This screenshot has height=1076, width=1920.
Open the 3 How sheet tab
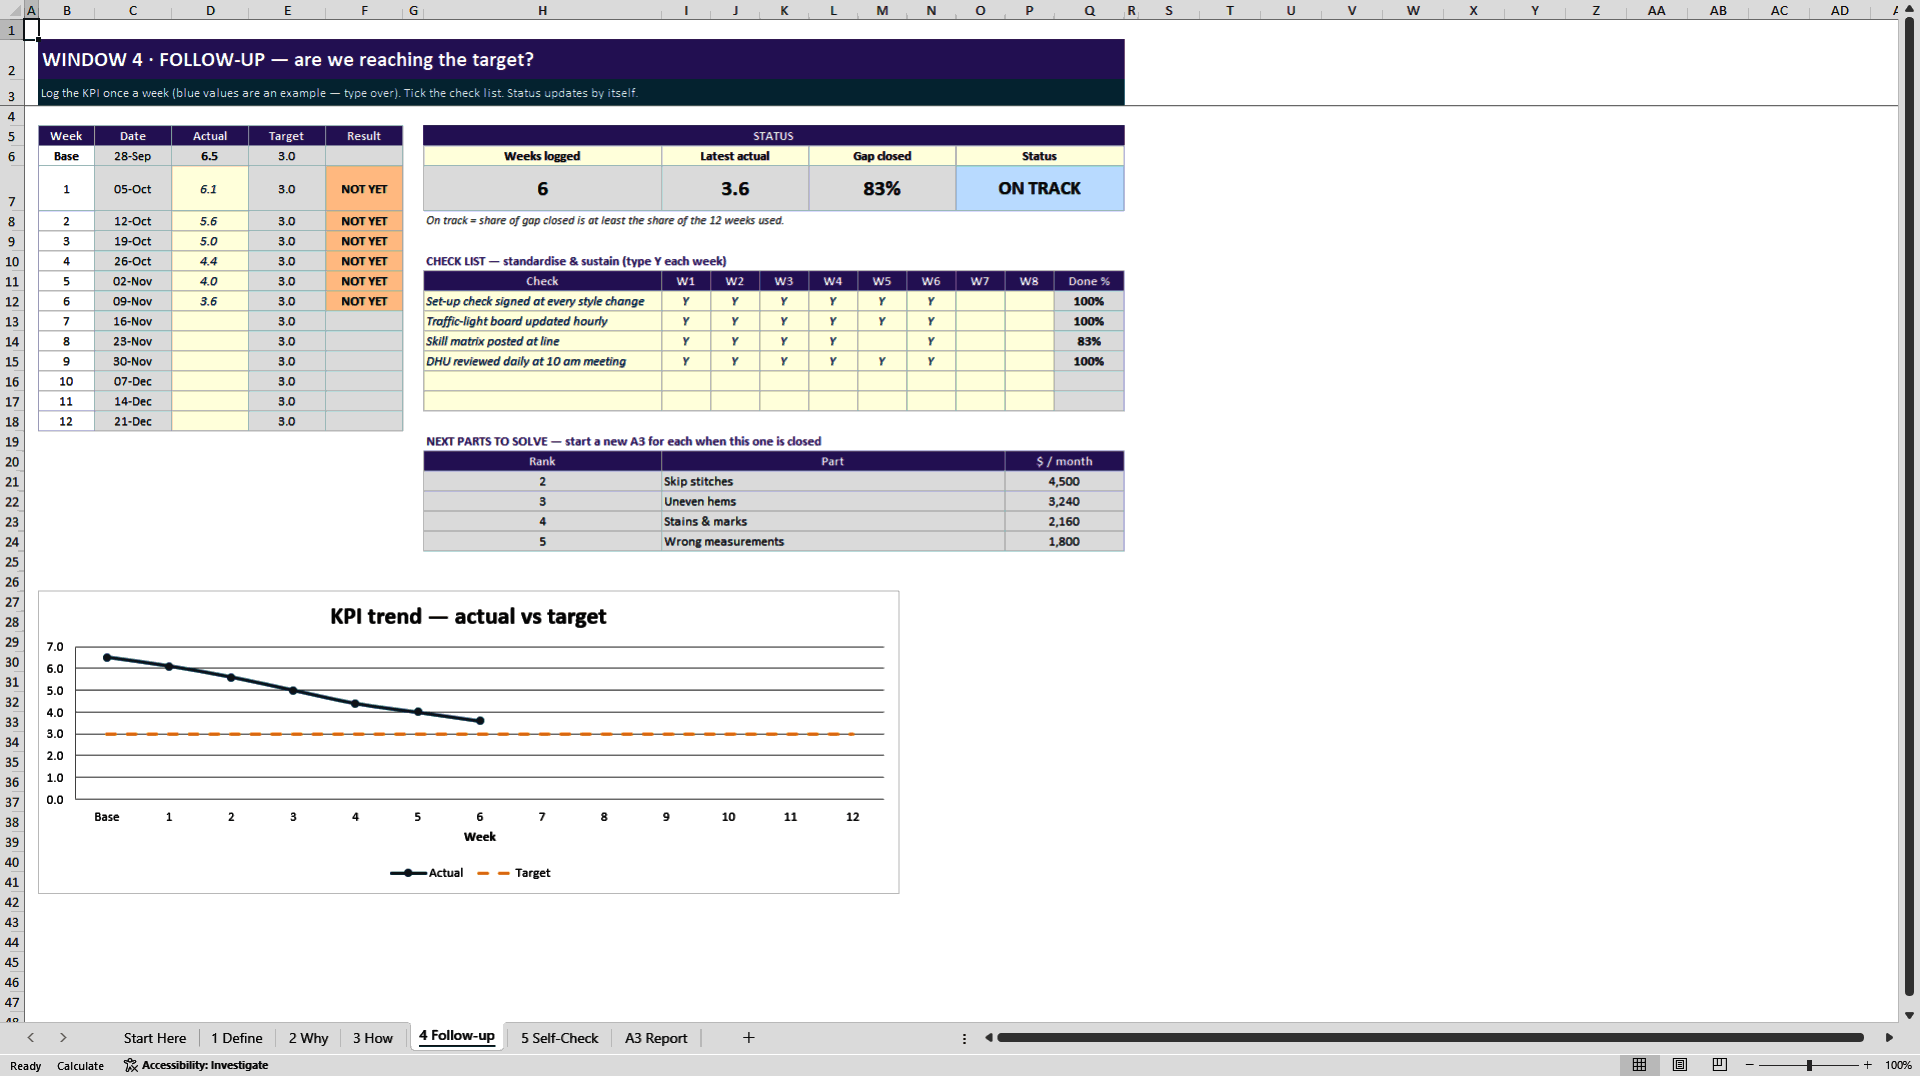372,1038
